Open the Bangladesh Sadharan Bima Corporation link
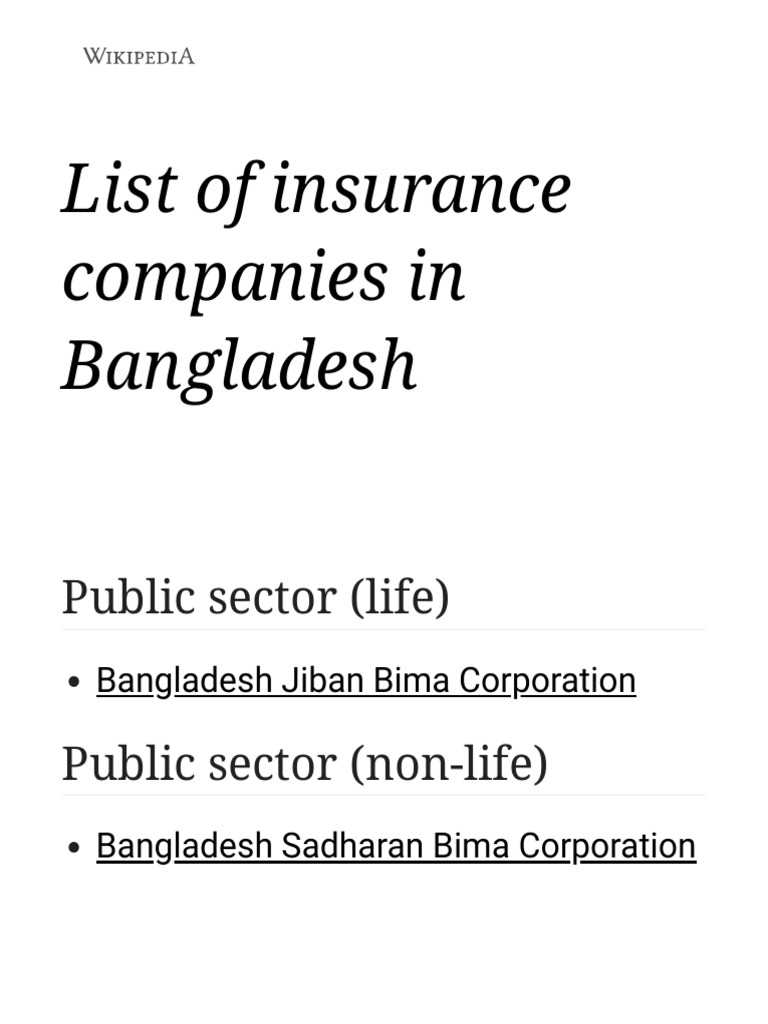 pos(395,846)
